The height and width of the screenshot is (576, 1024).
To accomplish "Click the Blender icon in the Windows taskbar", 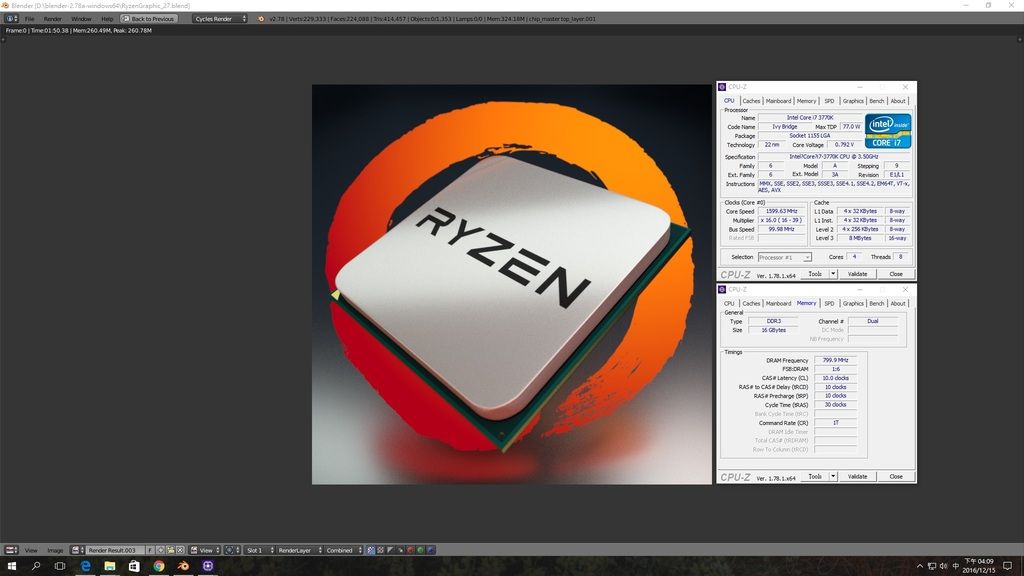I will [x=183, y=566].
